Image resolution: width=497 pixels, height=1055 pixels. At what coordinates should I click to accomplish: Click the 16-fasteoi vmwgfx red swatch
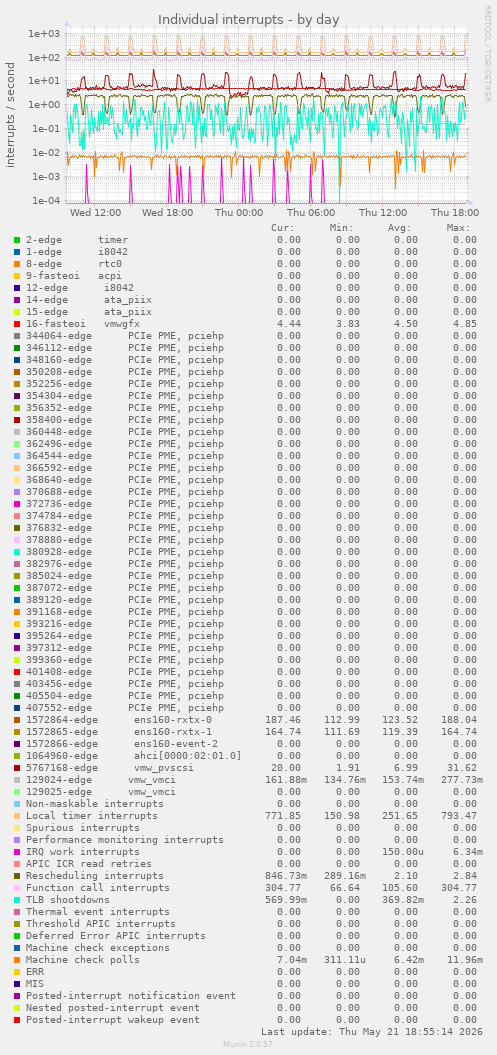(x=16, y=324)
